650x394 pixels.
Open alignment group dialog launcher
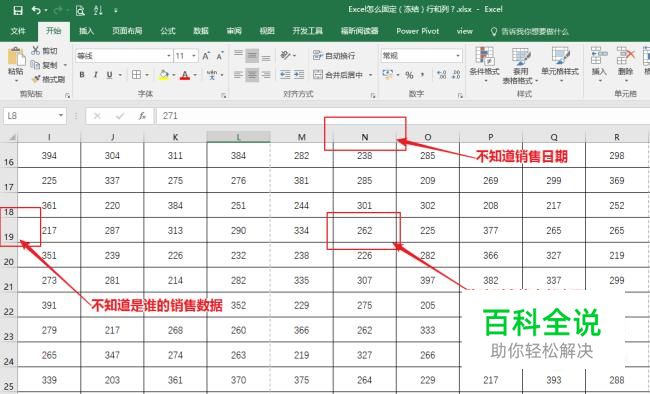tap(373, 96)
